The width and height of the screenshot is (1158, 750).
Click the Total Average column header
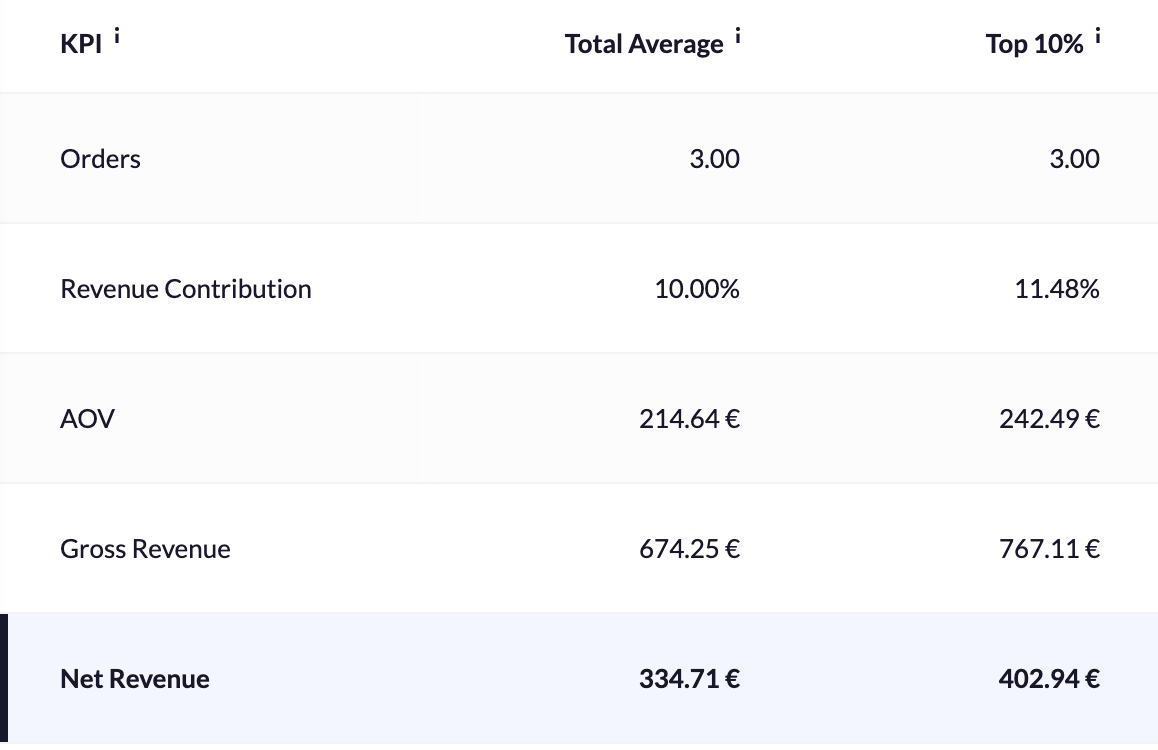click(x=643, y=45)
